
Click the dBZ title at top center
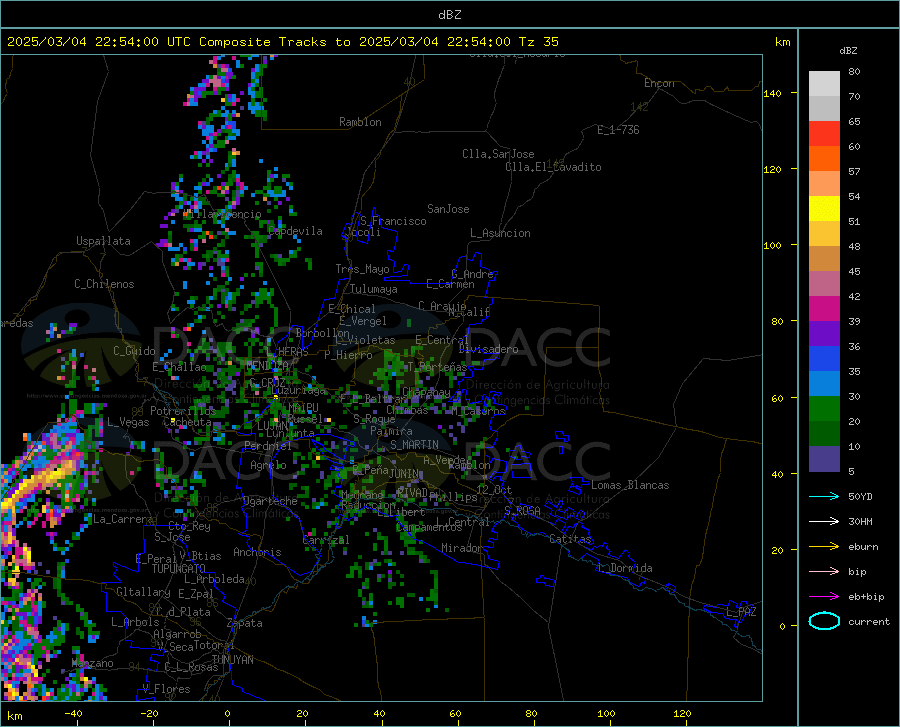point(449,15)
